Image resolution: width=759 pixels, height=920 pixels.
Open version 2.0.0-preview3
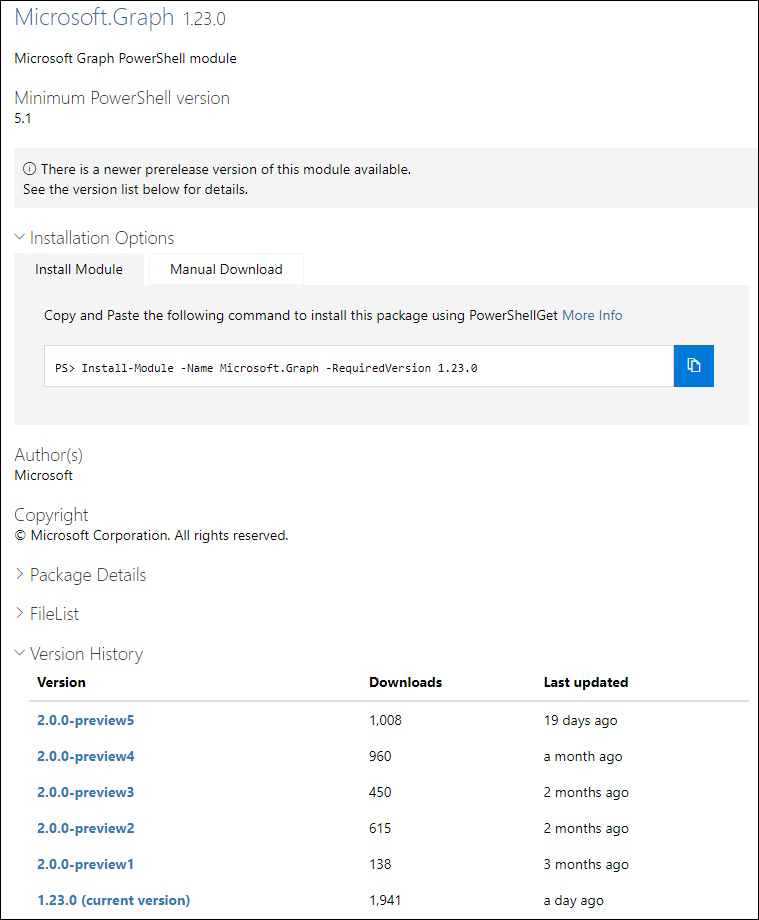pyautogui.click(x=86, y=792)
